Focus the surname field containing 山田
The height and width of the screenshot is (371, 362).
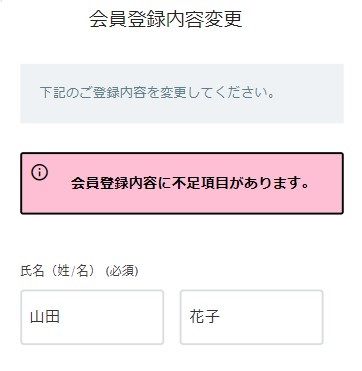(92, 317)
